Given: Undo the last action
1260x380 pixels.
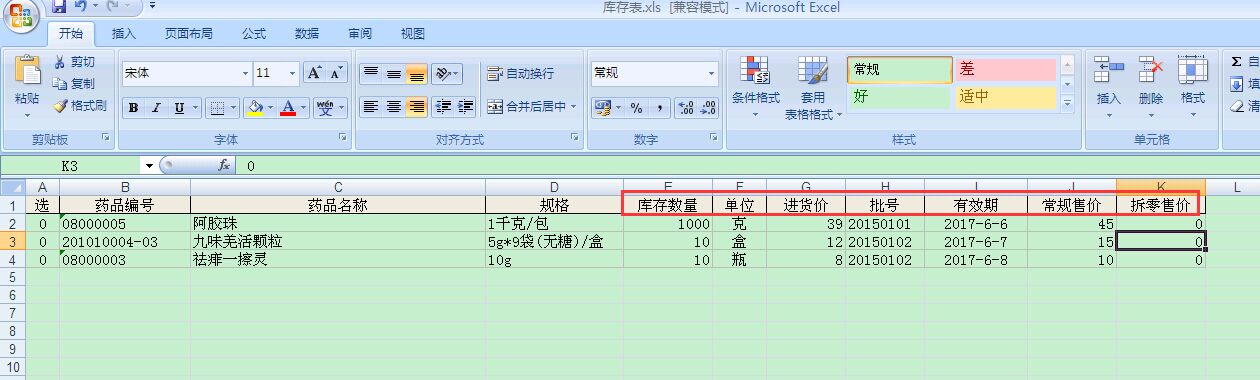Looking at the screenshot, I should [x=79, y=7].
